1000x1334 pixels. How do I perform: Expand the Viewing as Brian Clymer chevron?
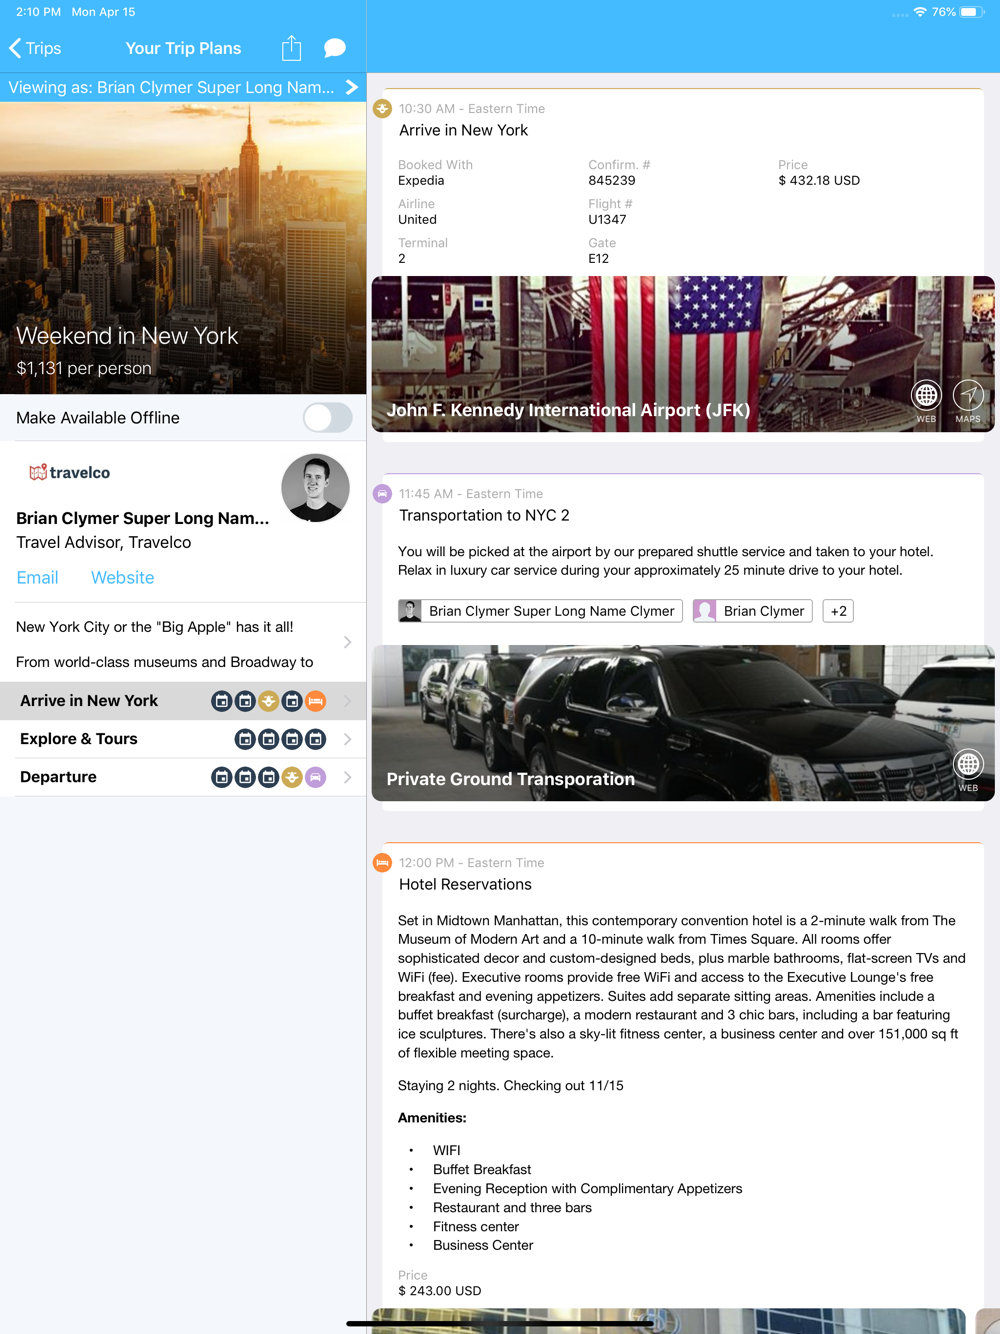coord(351,87)
